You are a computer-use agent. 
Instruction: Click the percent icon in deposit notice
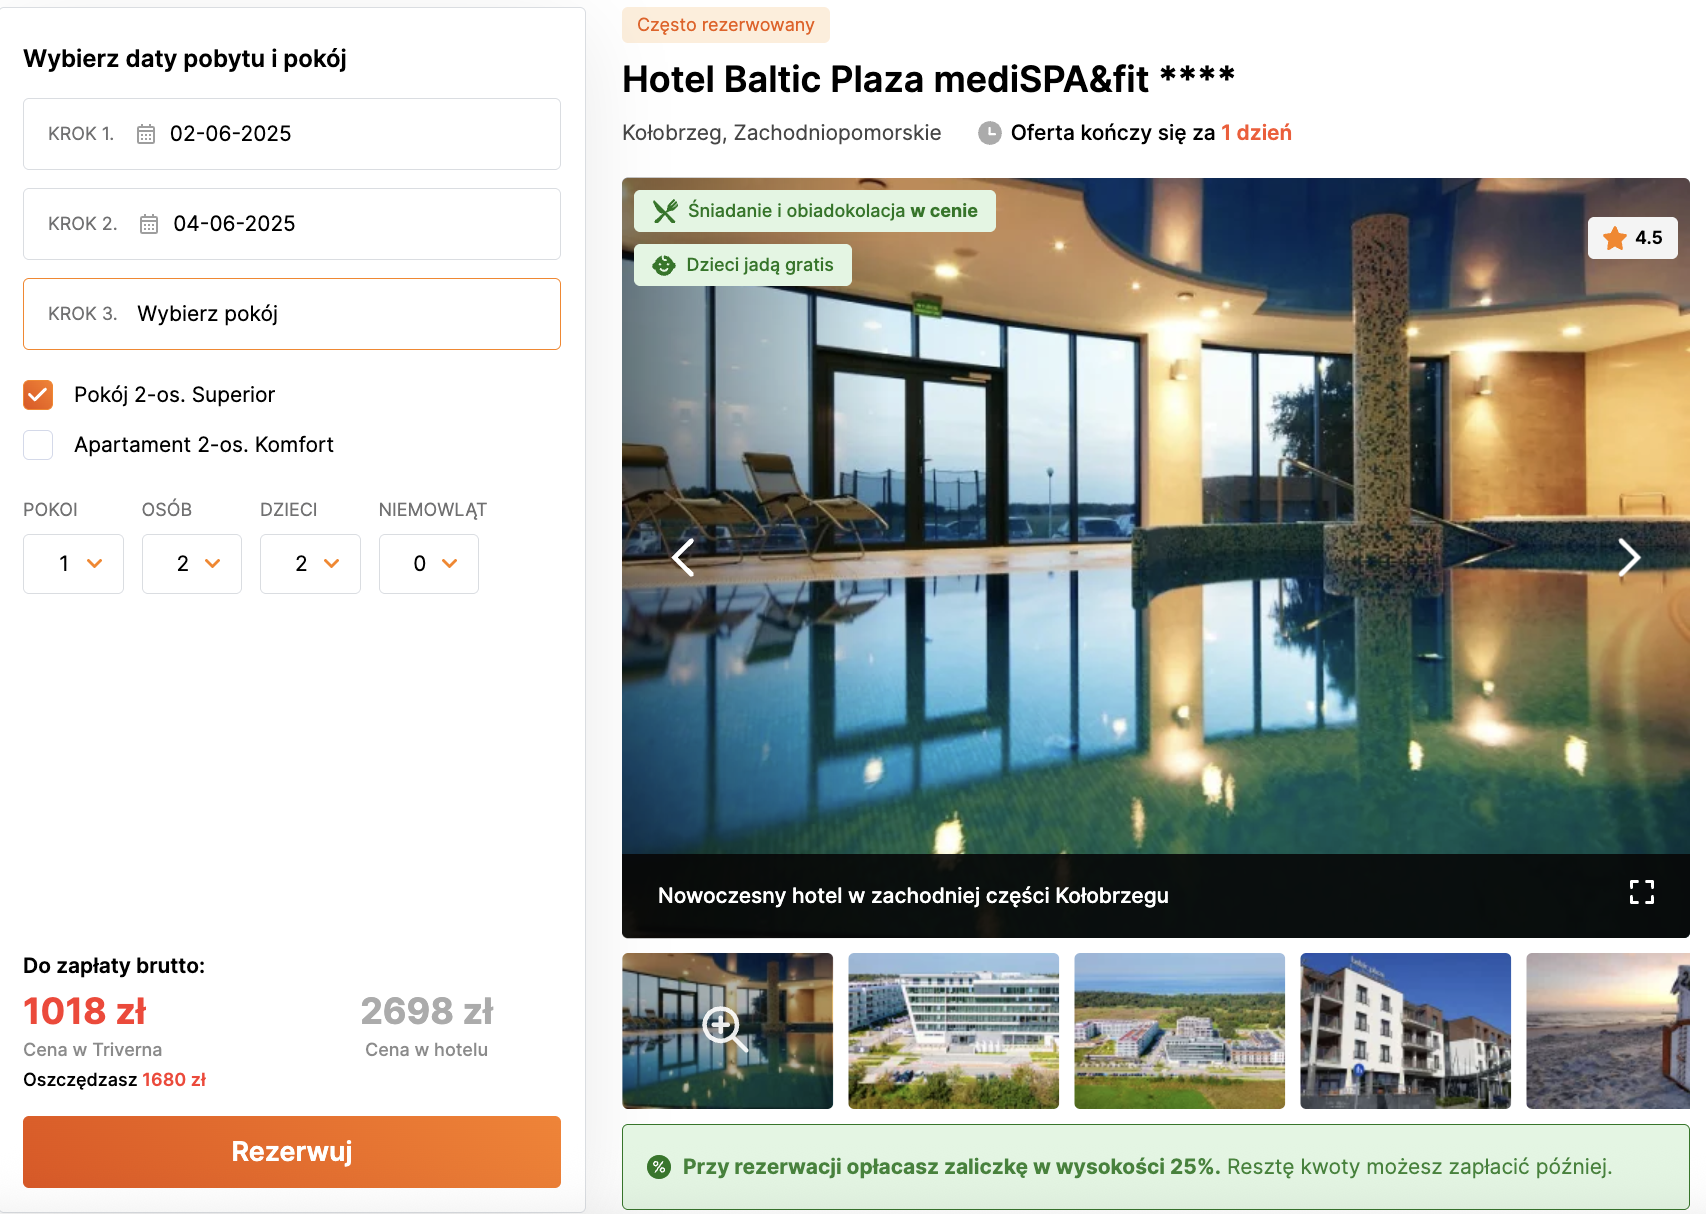659,1167
